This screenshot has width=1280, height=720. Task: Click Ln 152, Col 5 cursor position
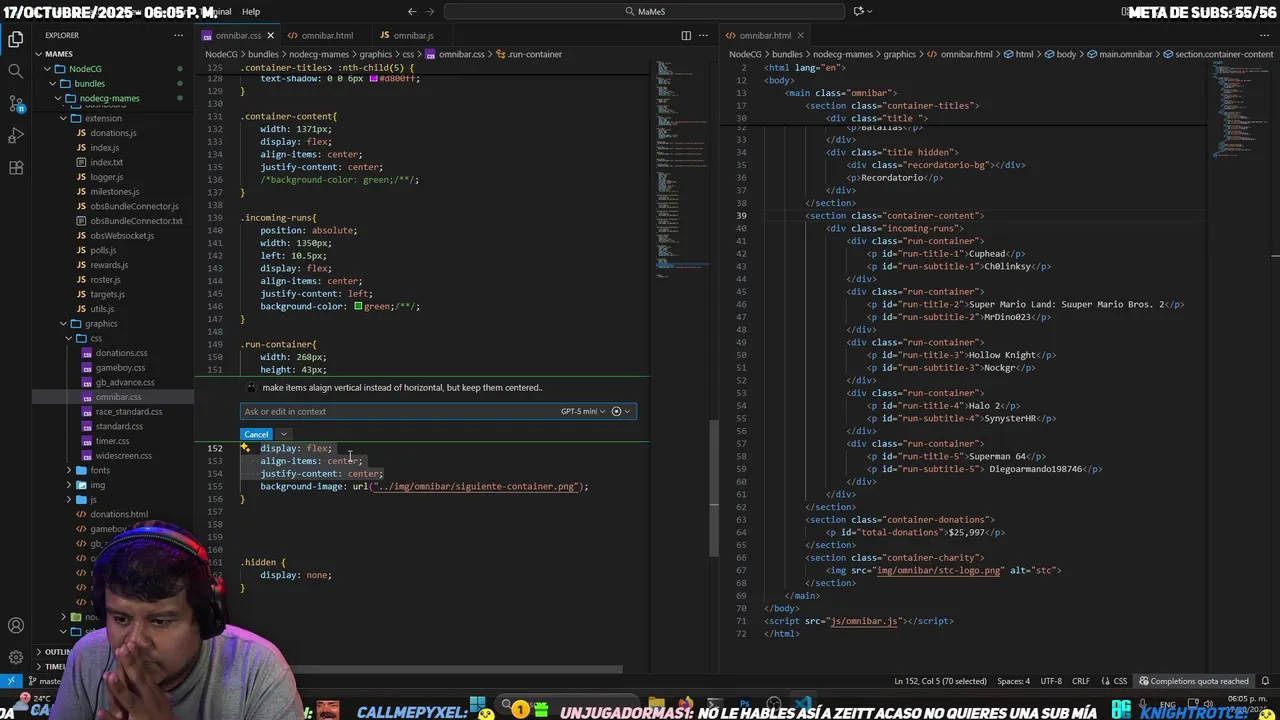tap(940, 681)
